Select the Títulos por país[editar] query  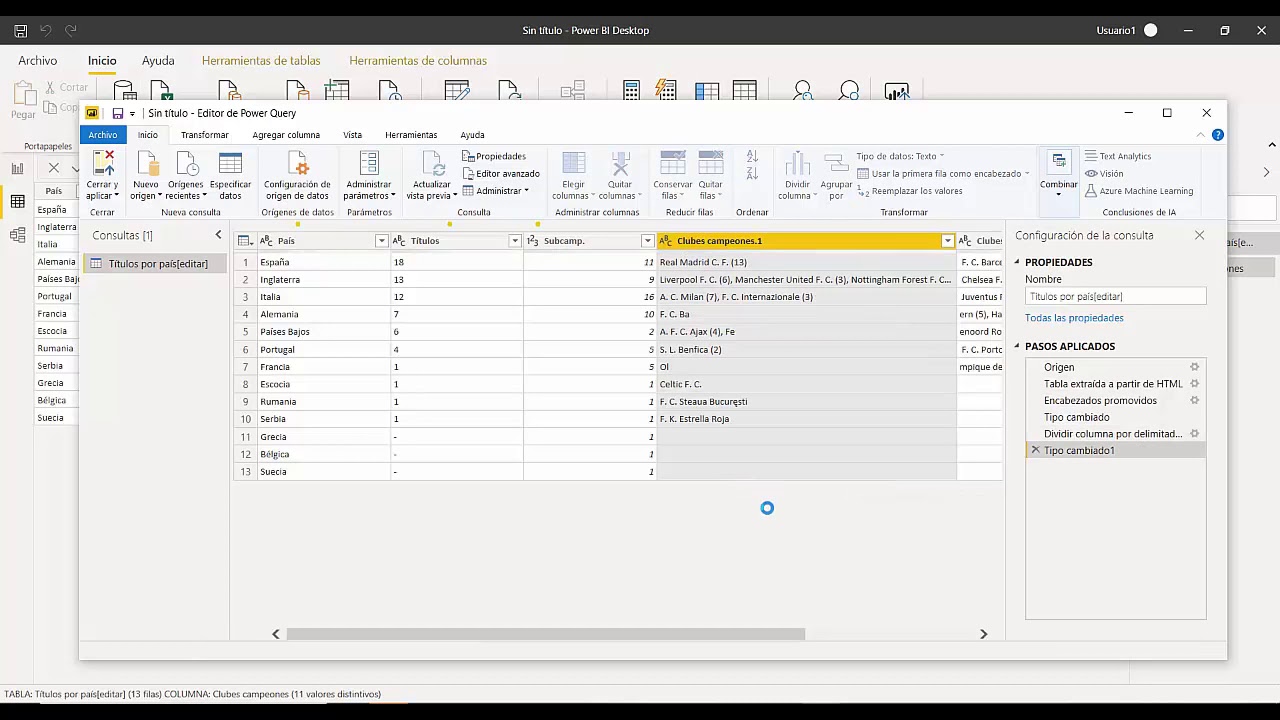tap(156, 264)
